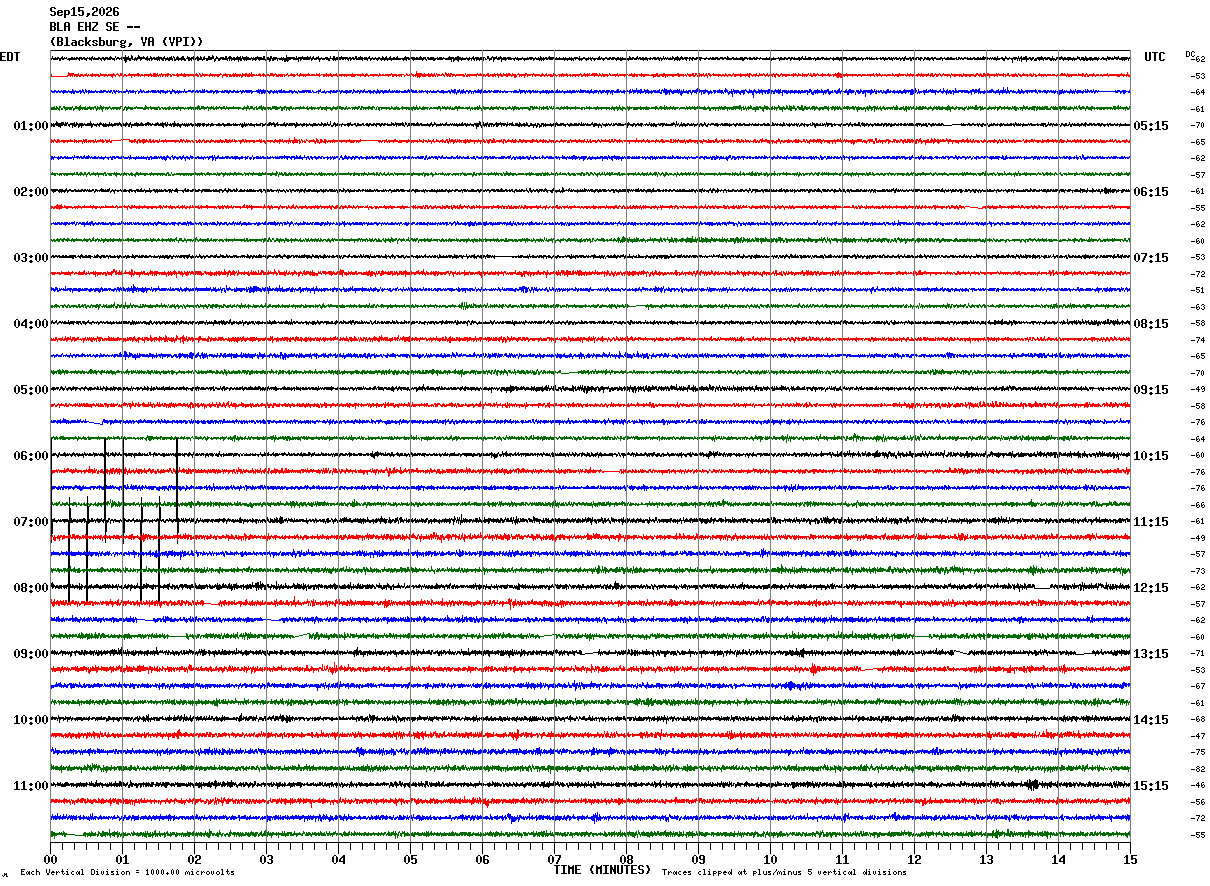
Task: Click the UTC timezone label
Action: (1155, 57)
